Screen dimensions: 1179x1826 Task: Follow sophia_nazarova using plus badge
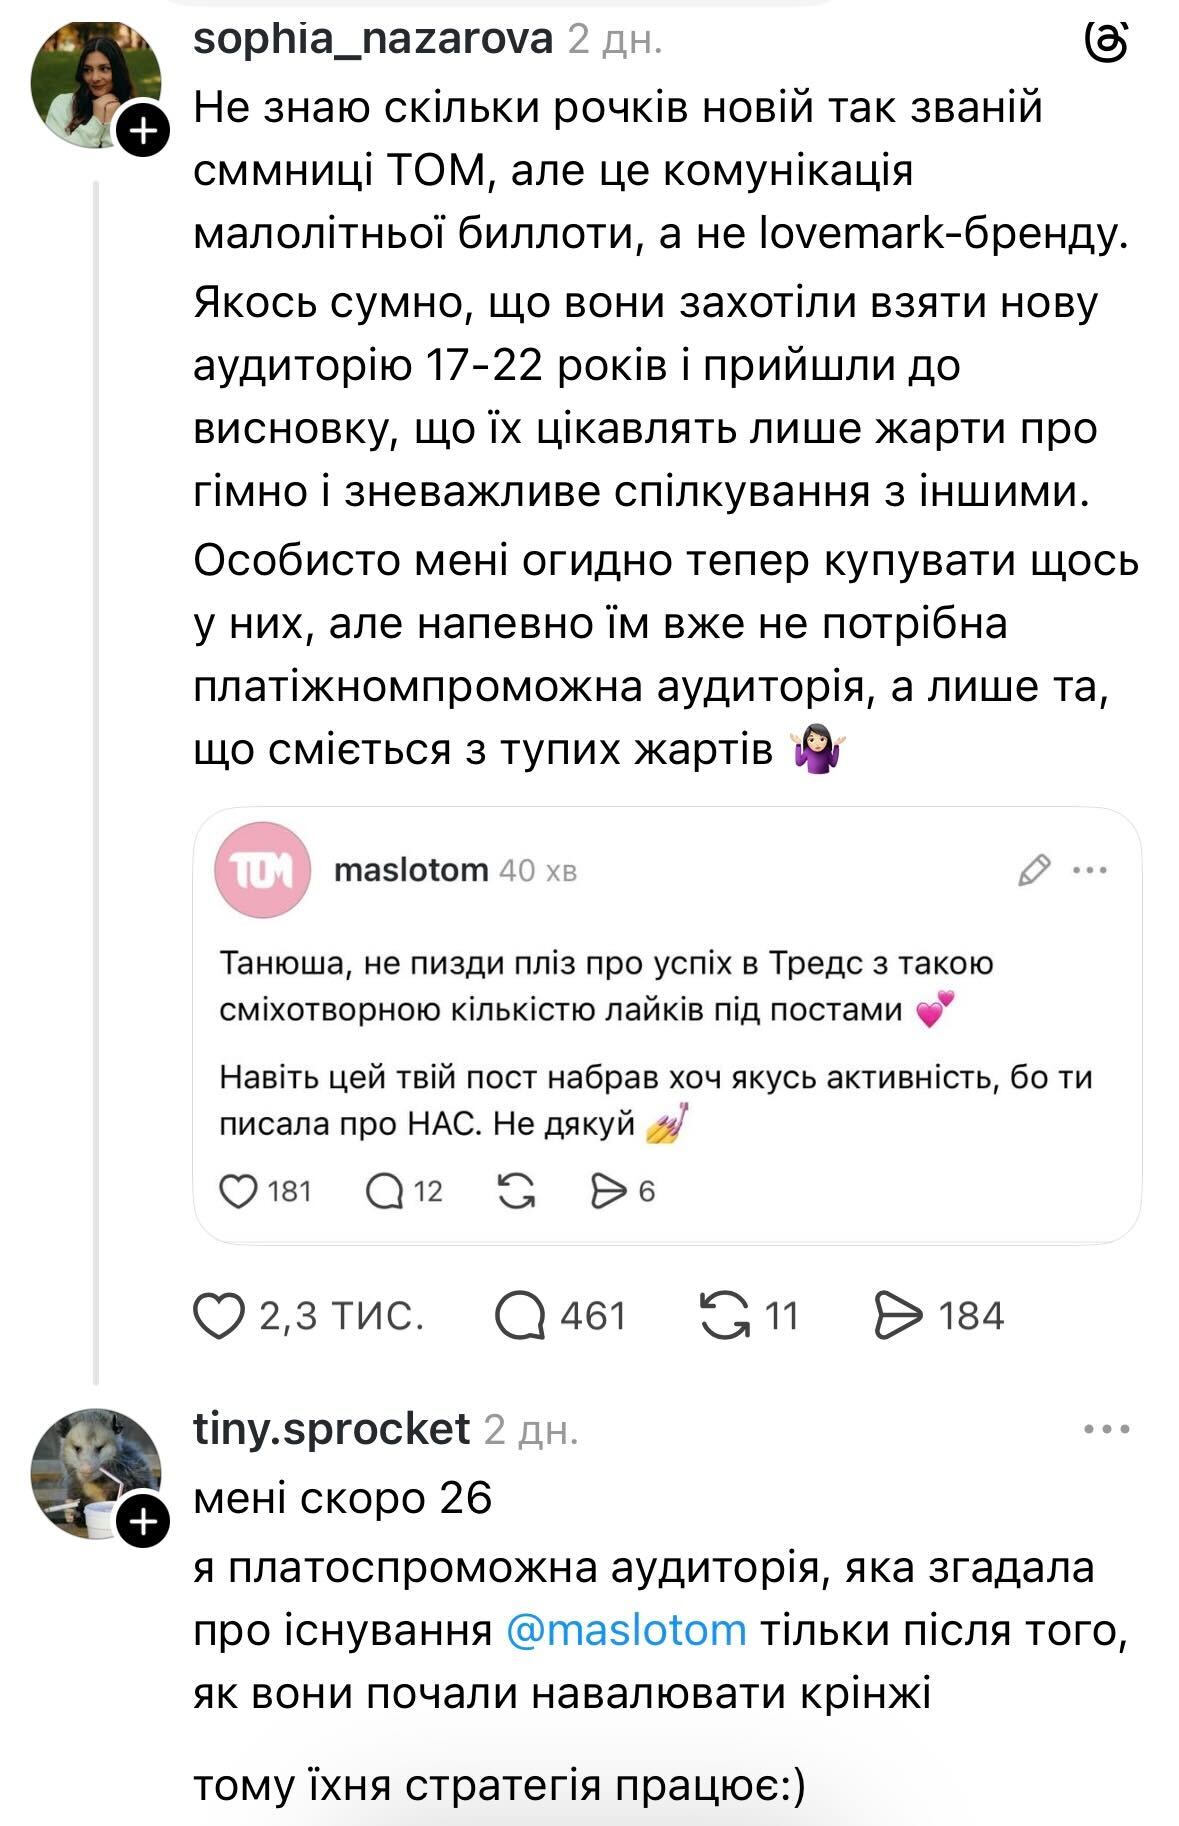144,131
